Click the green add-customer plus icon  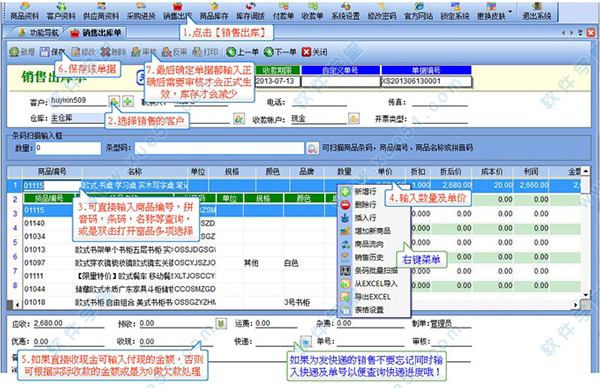tap(127, 101)
